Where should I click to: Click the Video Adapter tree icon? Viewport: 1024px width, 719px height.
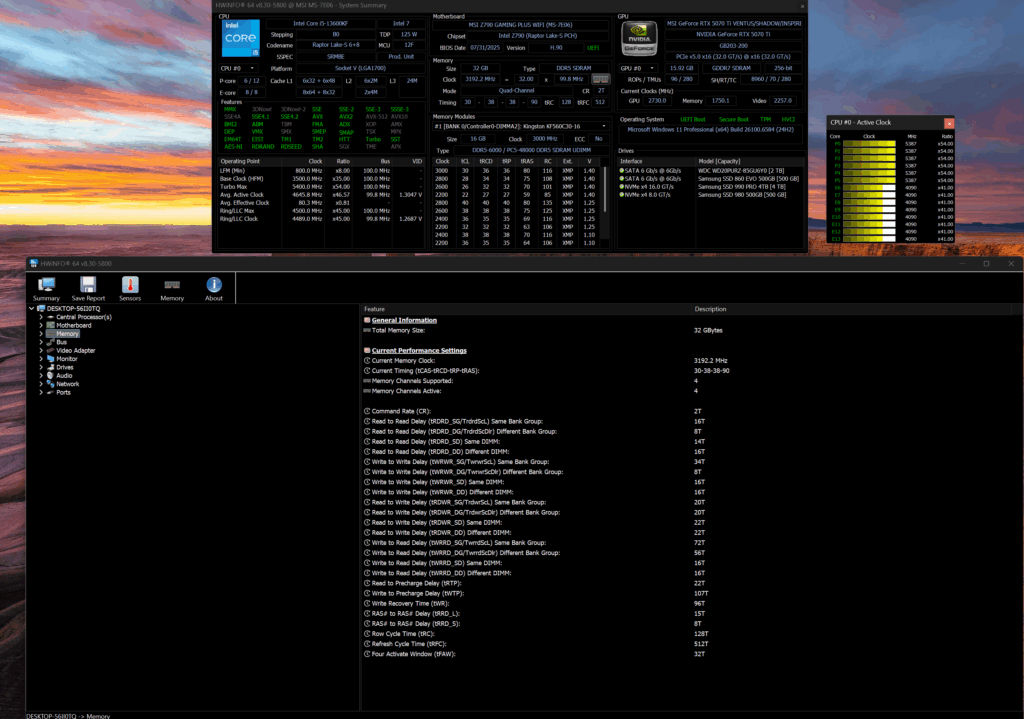(50, 351)
